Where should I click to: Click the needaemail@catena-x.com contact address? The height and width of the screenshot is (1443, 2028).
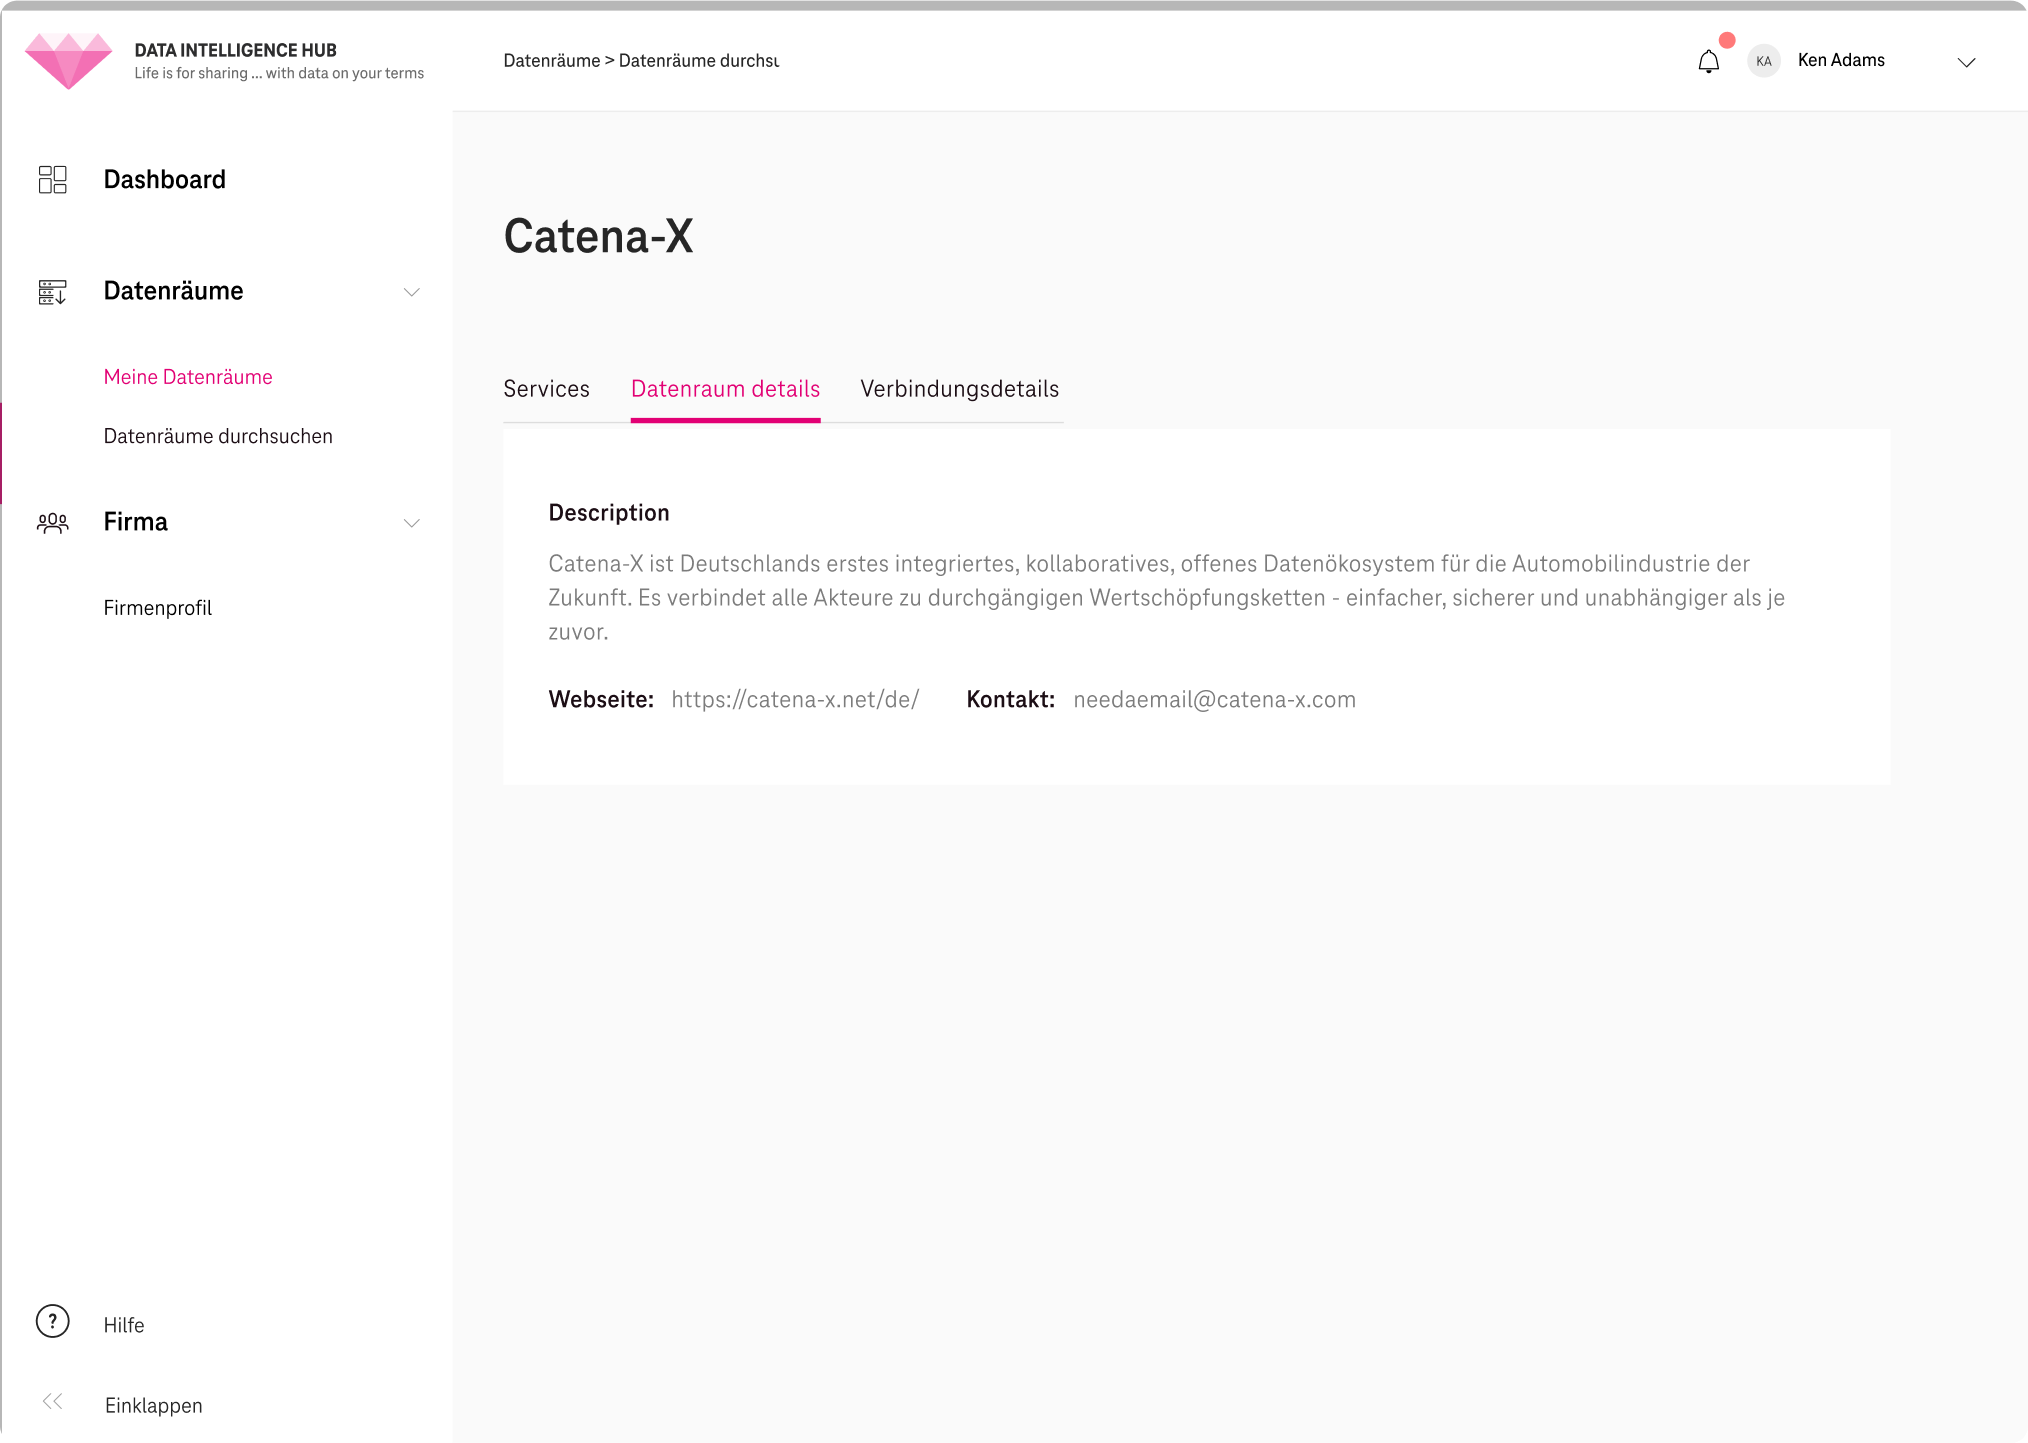pyautogui.click(x=1215, y=700)
